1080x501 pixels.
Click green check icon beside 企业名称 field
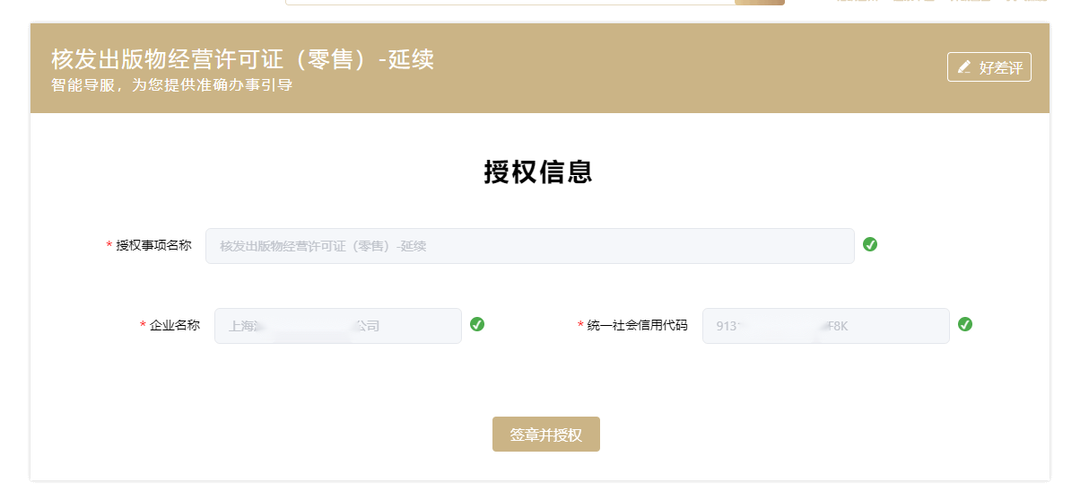coord(477,325)
